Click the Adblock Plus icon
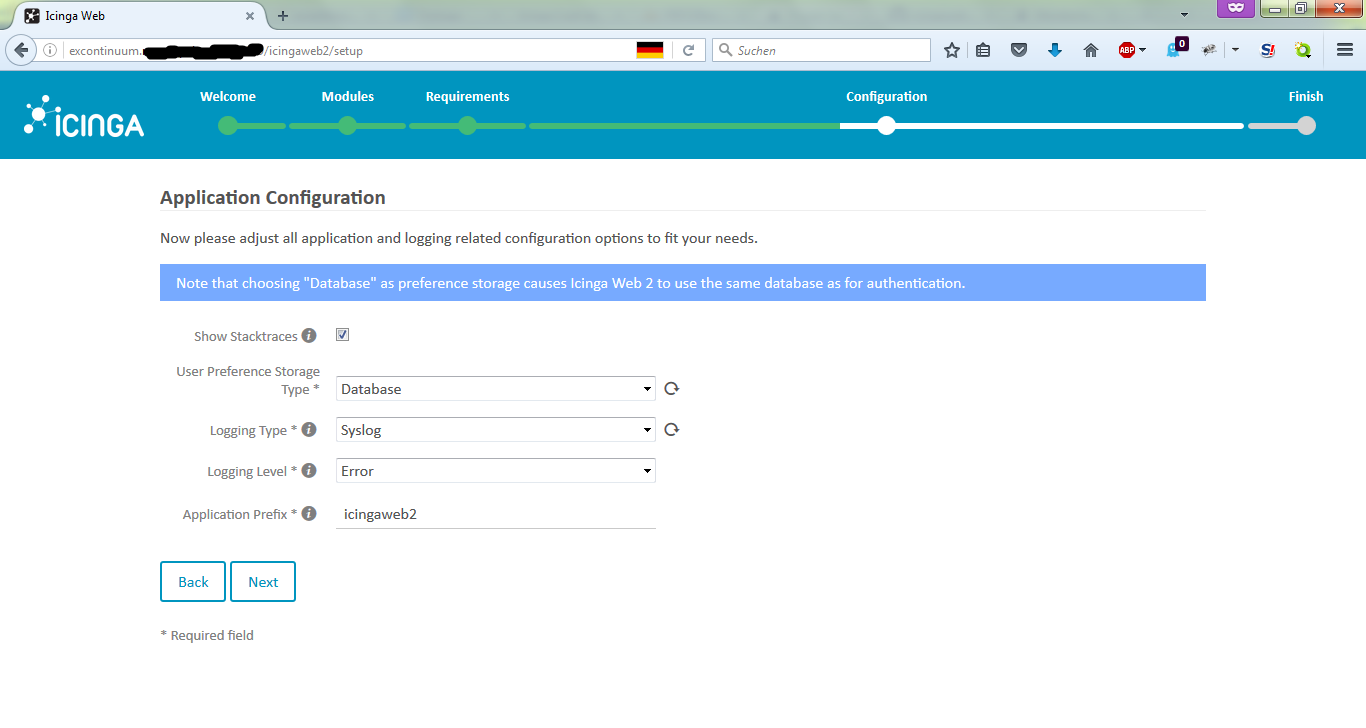Viewport: 1366px width, 728px height. tap(1127, 50)
